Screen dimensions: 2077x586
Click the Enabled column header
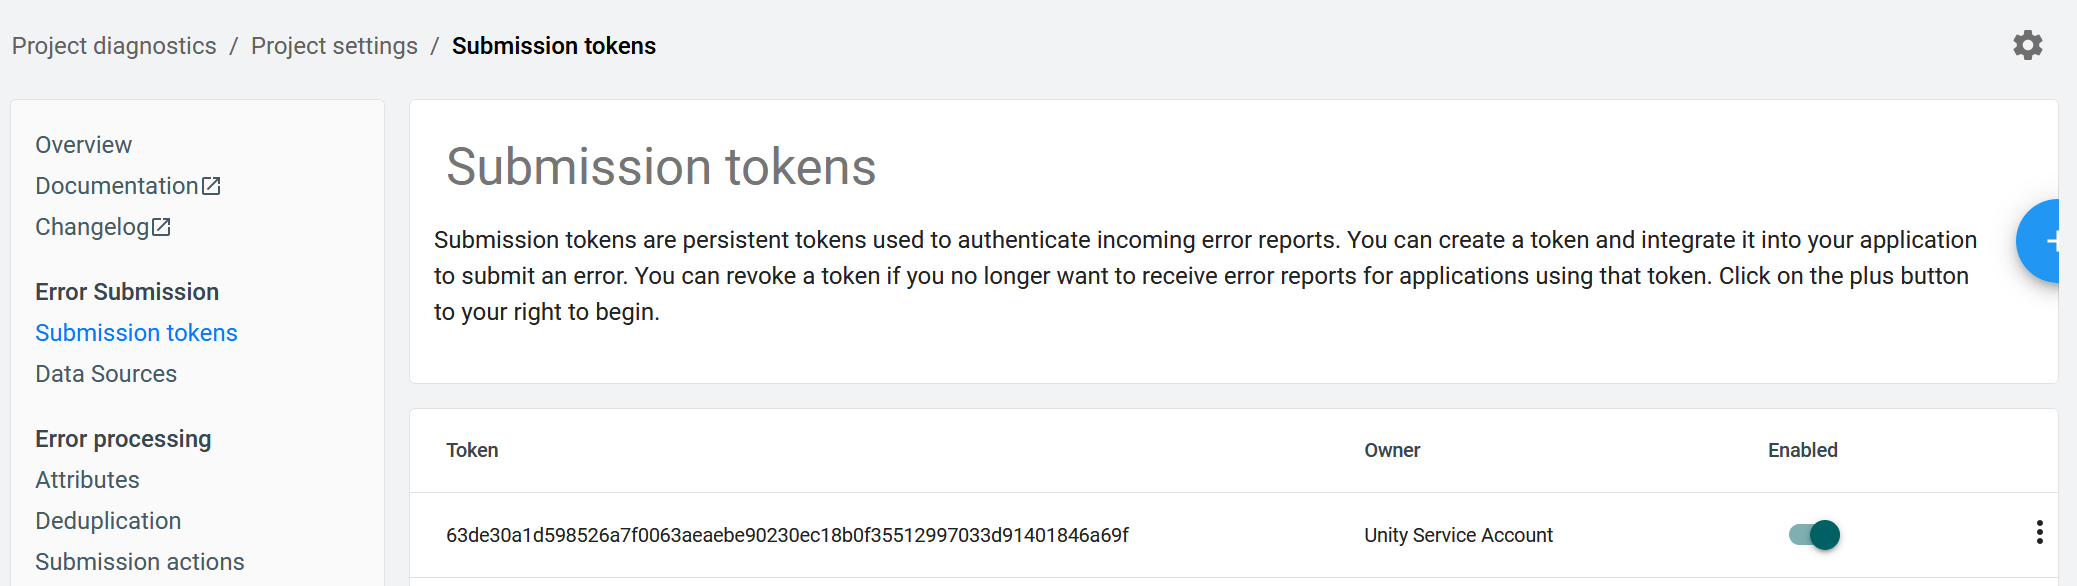[x=1802, y=450]
